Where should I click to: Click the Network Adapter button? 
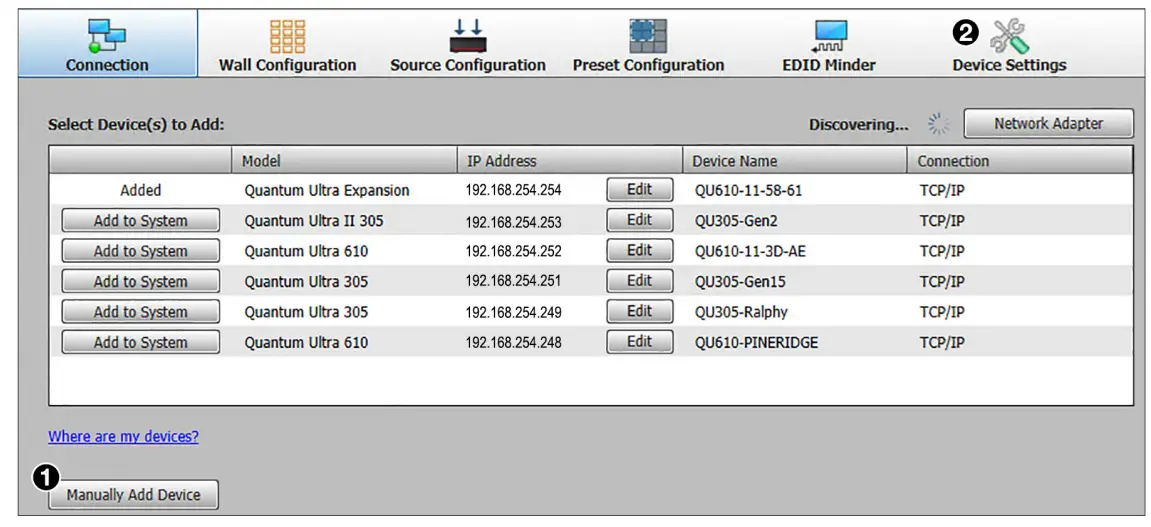pyautogui.click(x=1048, y=123)
